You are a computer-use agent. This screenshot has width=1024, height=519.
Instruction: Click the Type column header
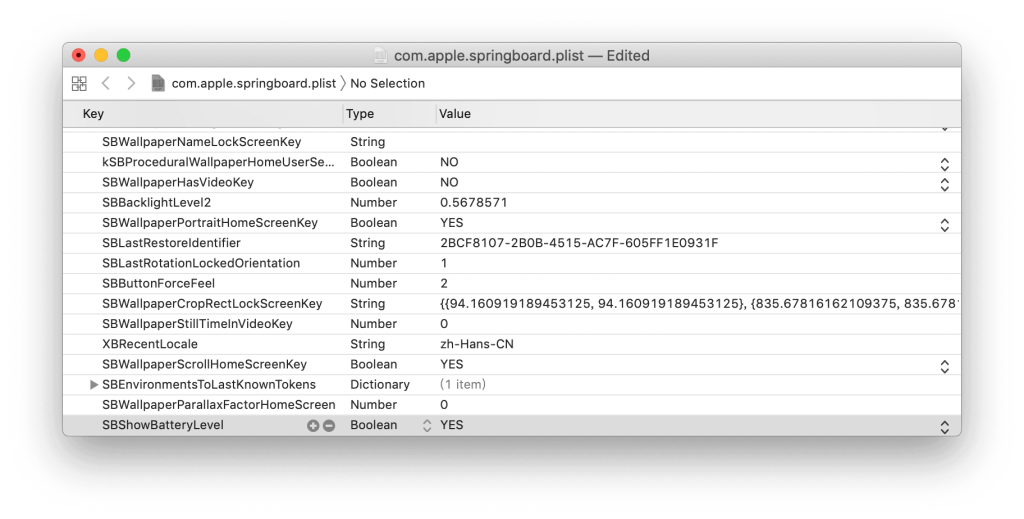360,114
